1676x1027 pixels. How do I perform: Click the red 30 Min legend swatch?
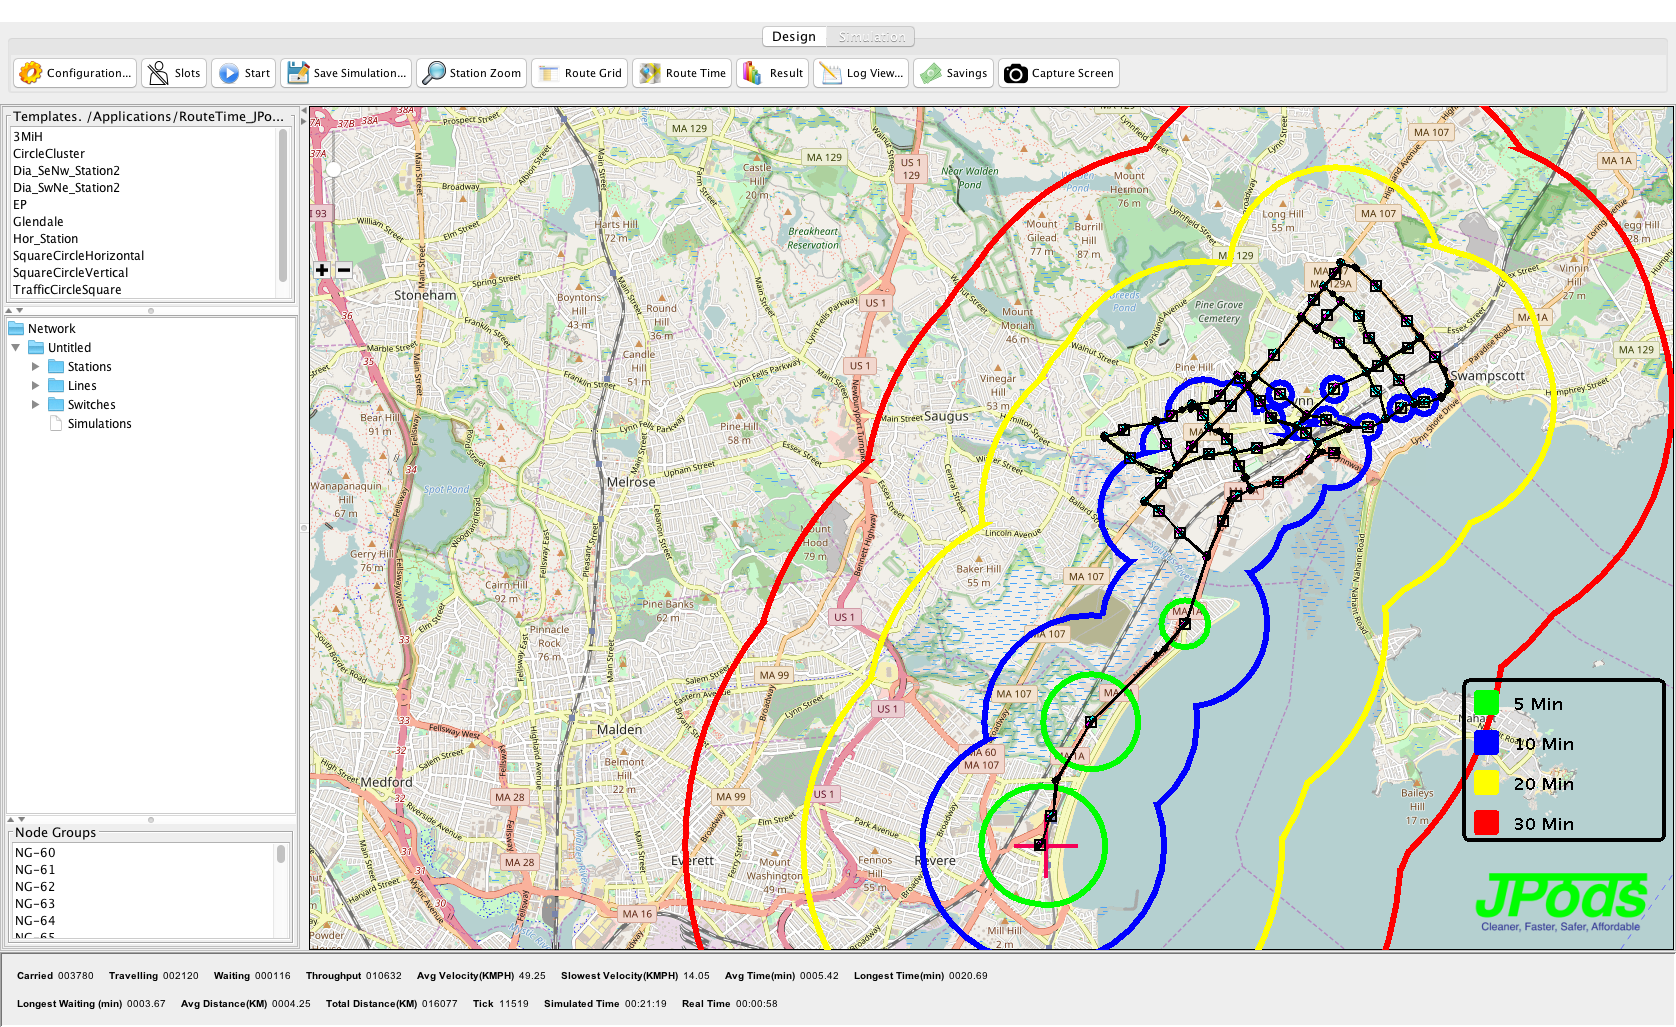pos(1486,823)
